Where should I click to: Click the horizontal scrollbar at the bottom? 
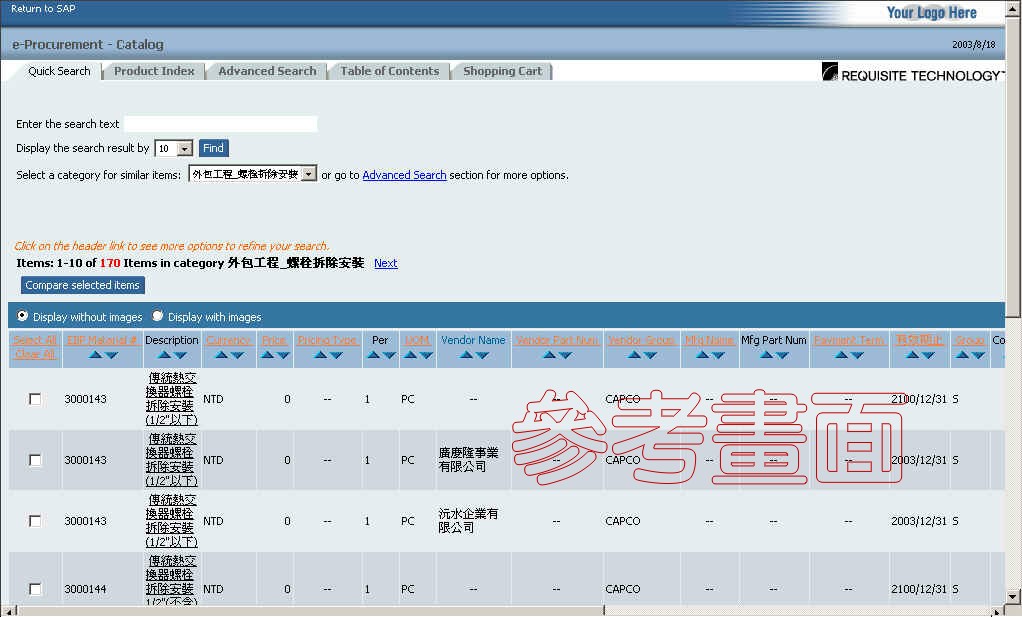click(500, 610)
